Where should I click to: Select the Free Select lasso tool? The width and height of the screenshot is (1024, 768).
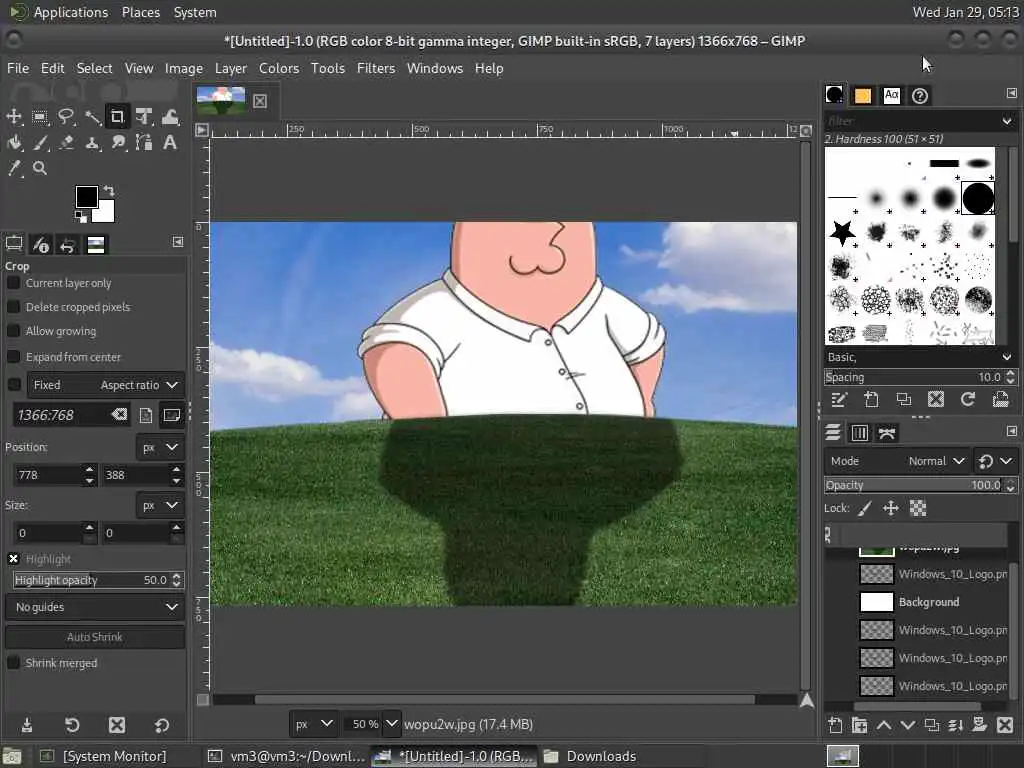66,117
